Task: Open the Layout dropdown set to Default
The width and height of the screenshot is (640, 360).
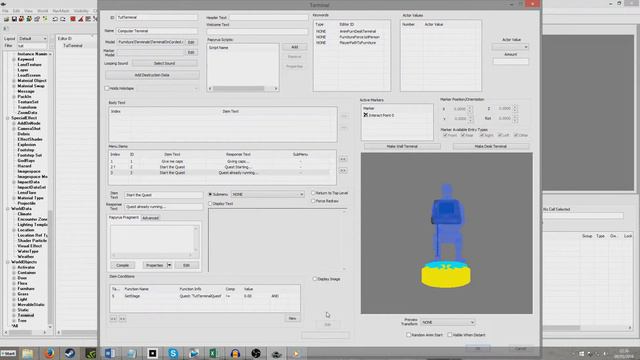Action: pyautogui.click(x=33, y=38)
